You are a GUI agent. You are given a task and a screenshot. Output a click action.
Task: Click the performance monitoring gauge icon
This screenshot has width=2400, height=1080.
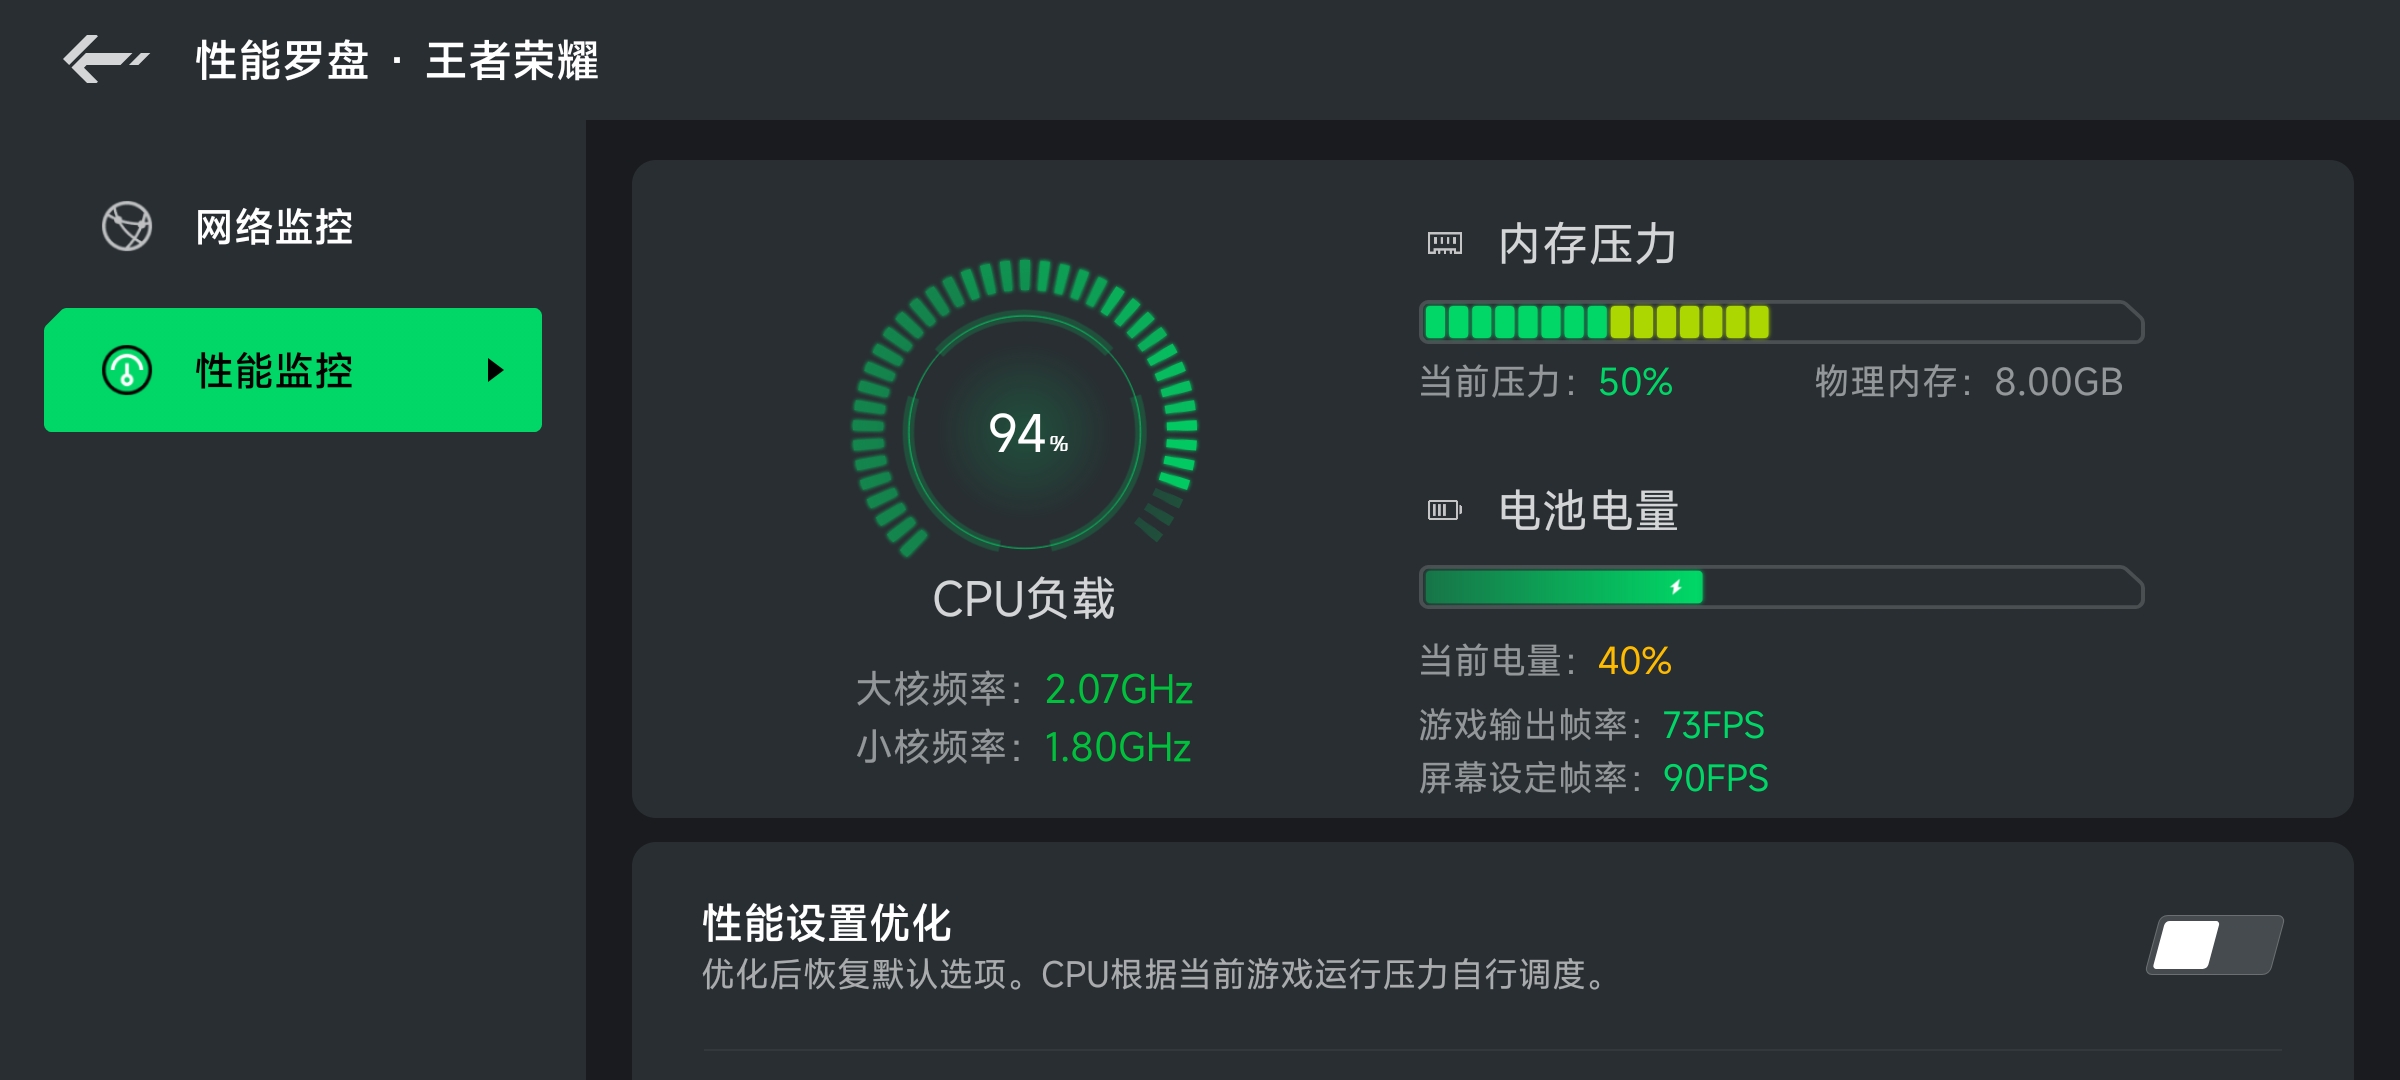tap(127, 370)
